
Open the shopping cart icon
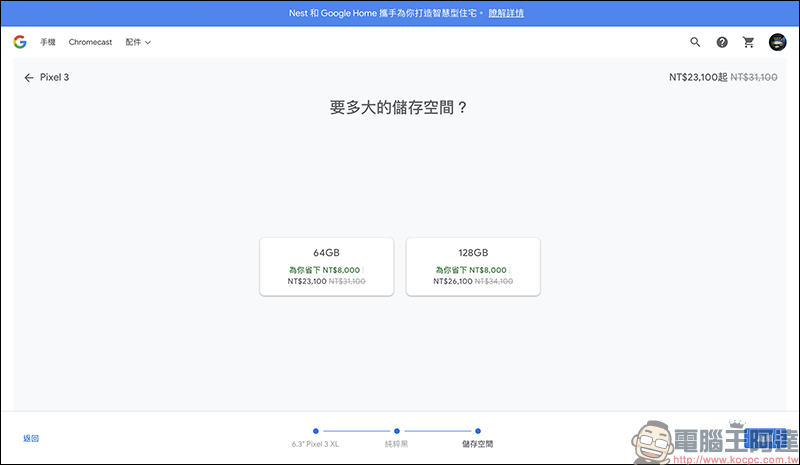(x=748, y=42)
